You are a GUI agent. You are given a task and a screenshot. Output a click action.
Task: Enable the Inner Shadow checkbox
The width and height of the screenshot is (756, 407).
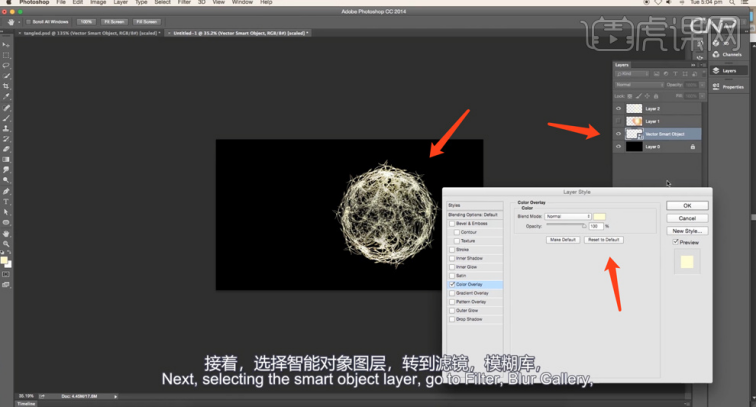[452, 258]
